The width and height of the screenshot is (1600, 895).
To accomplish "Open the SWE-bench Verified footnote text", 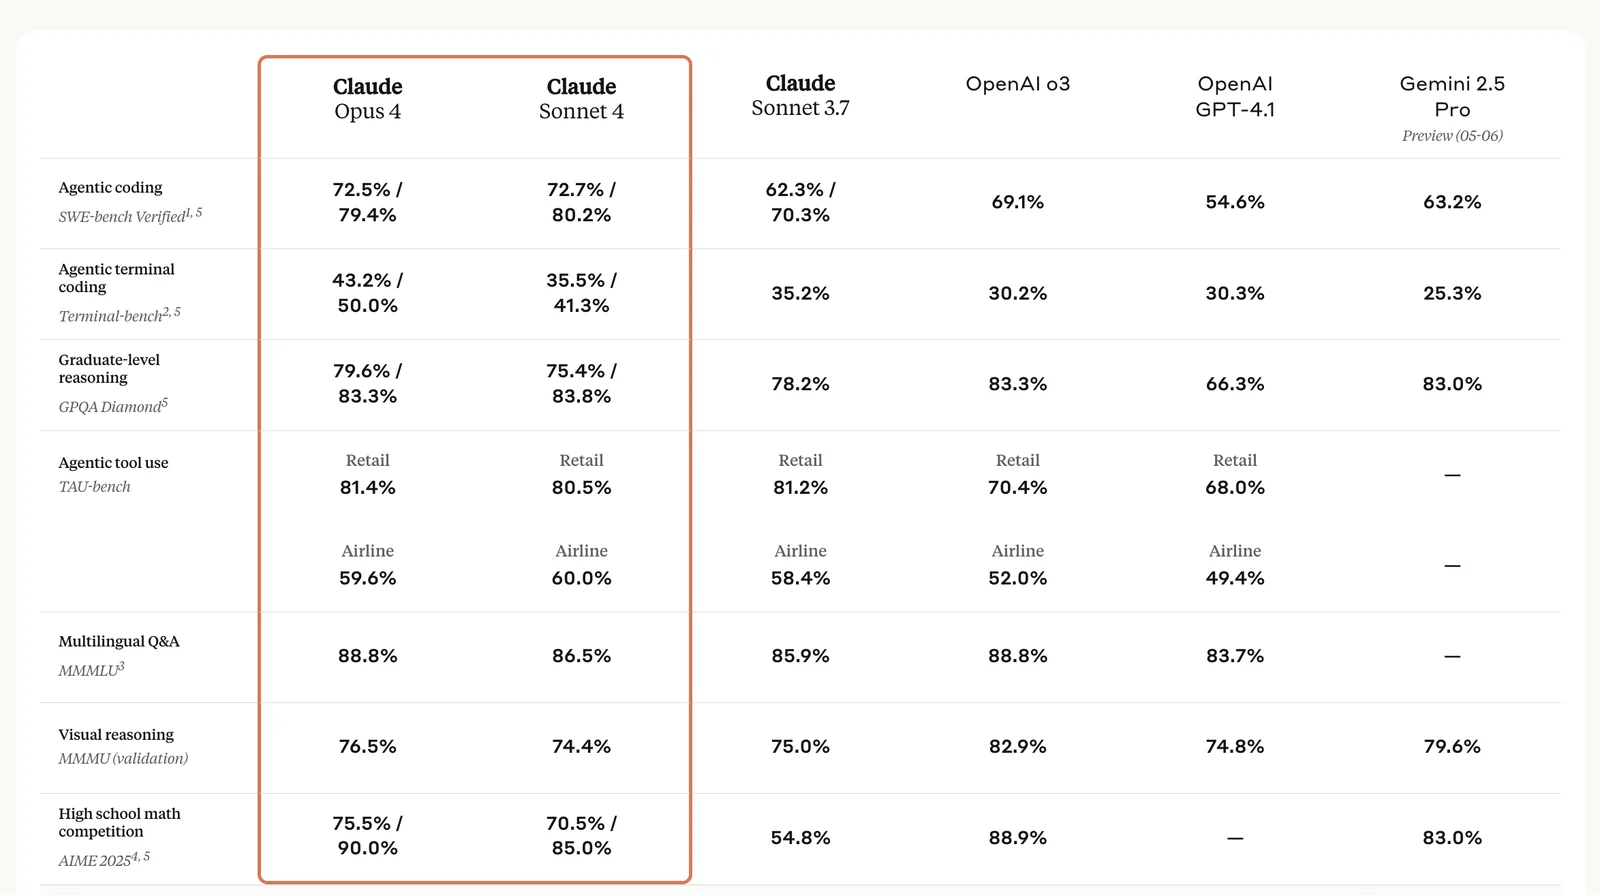I will (122, 216).
